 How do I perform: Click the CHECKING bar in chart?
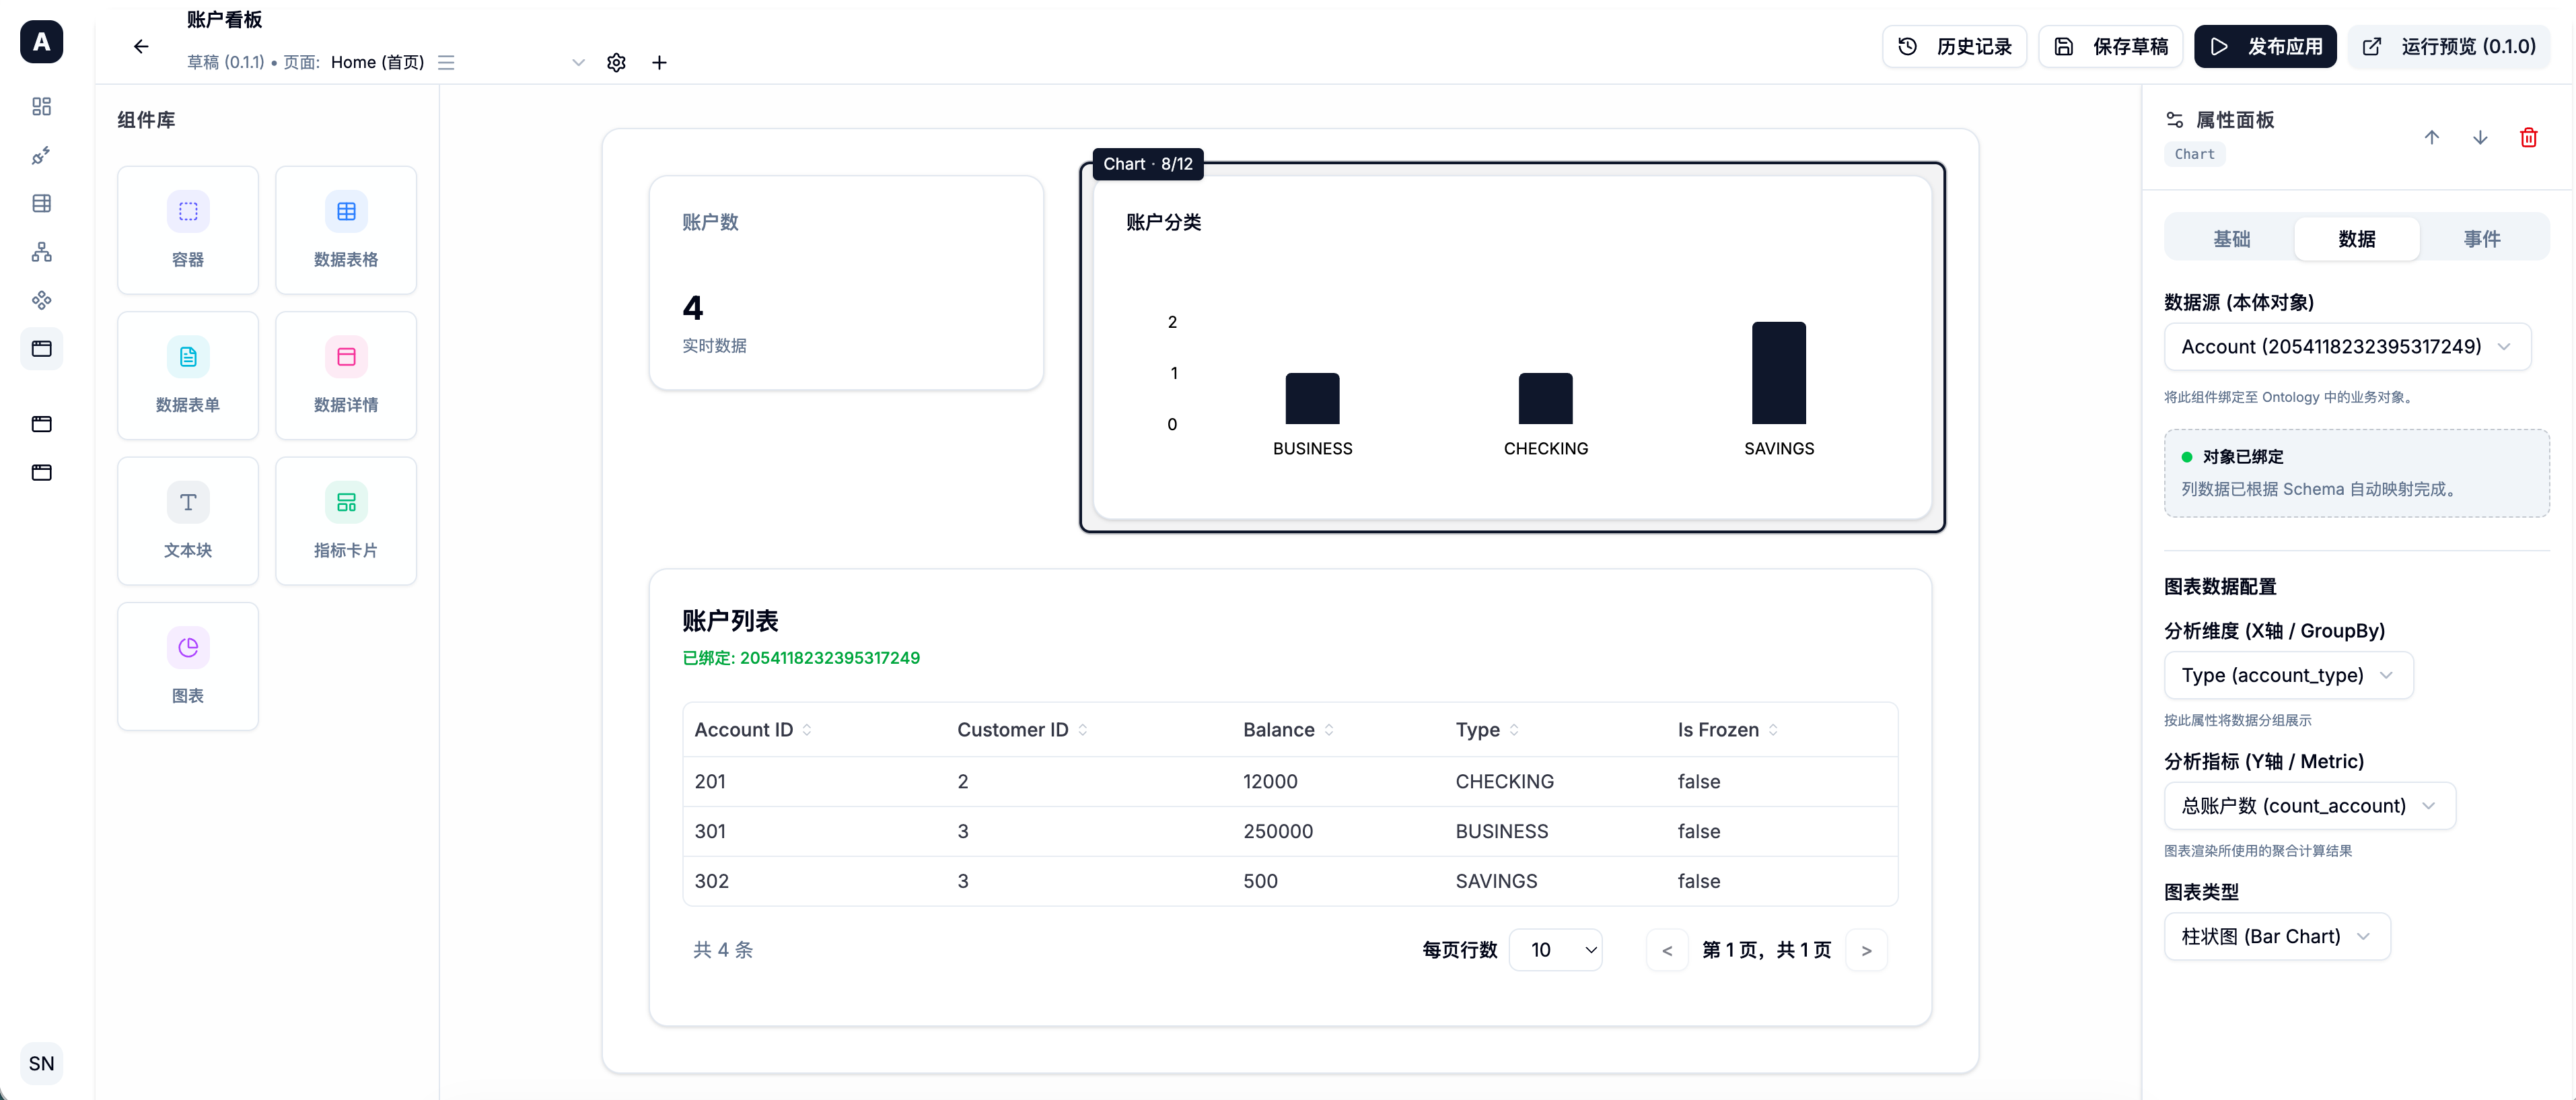[1545, 398]
